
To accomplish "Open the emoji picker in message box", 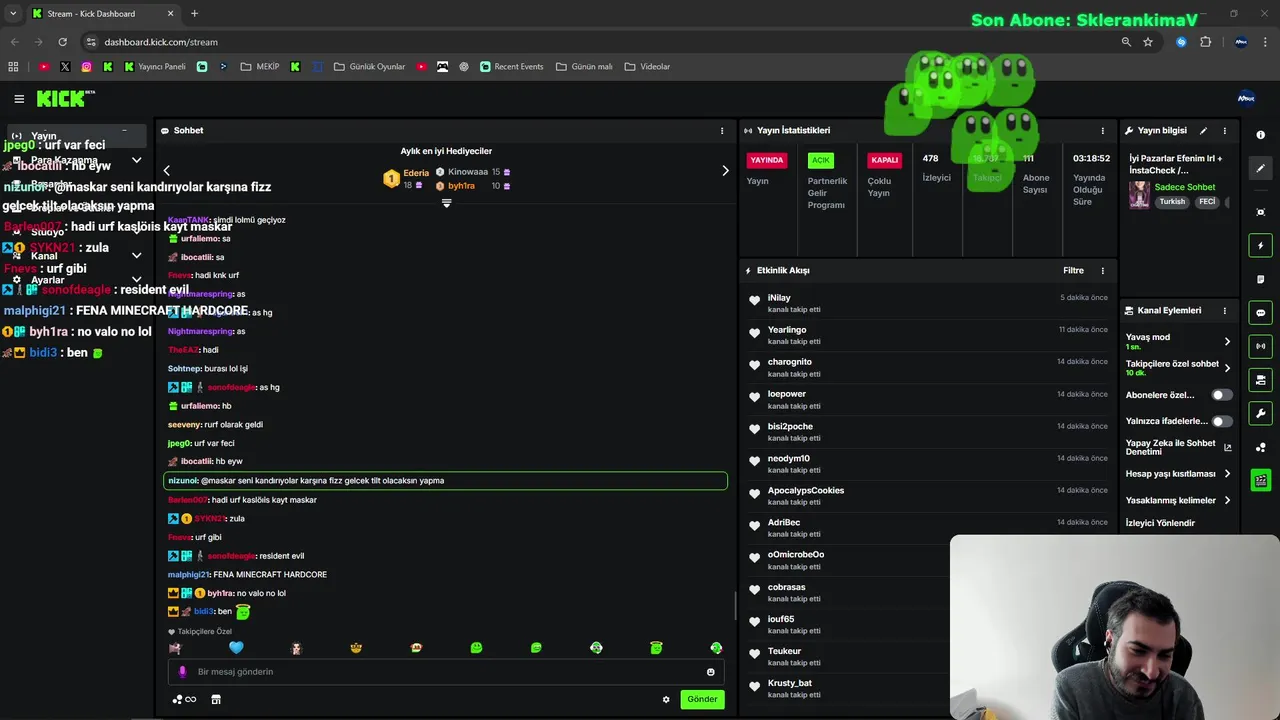I will [711, 672].
